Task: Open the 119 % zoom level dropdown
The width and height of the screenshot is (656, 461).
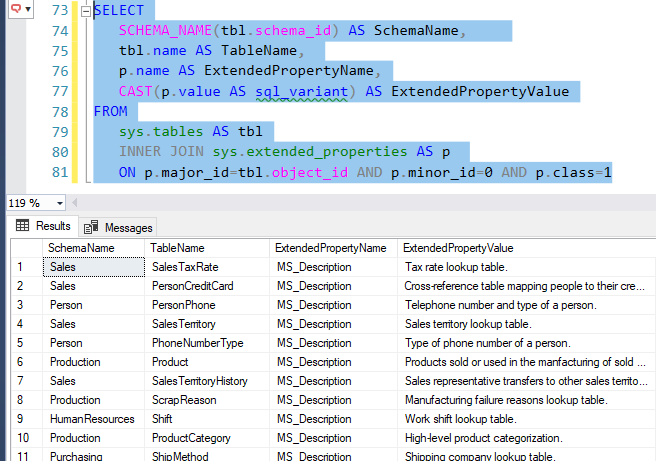Action: pos(60,203)
